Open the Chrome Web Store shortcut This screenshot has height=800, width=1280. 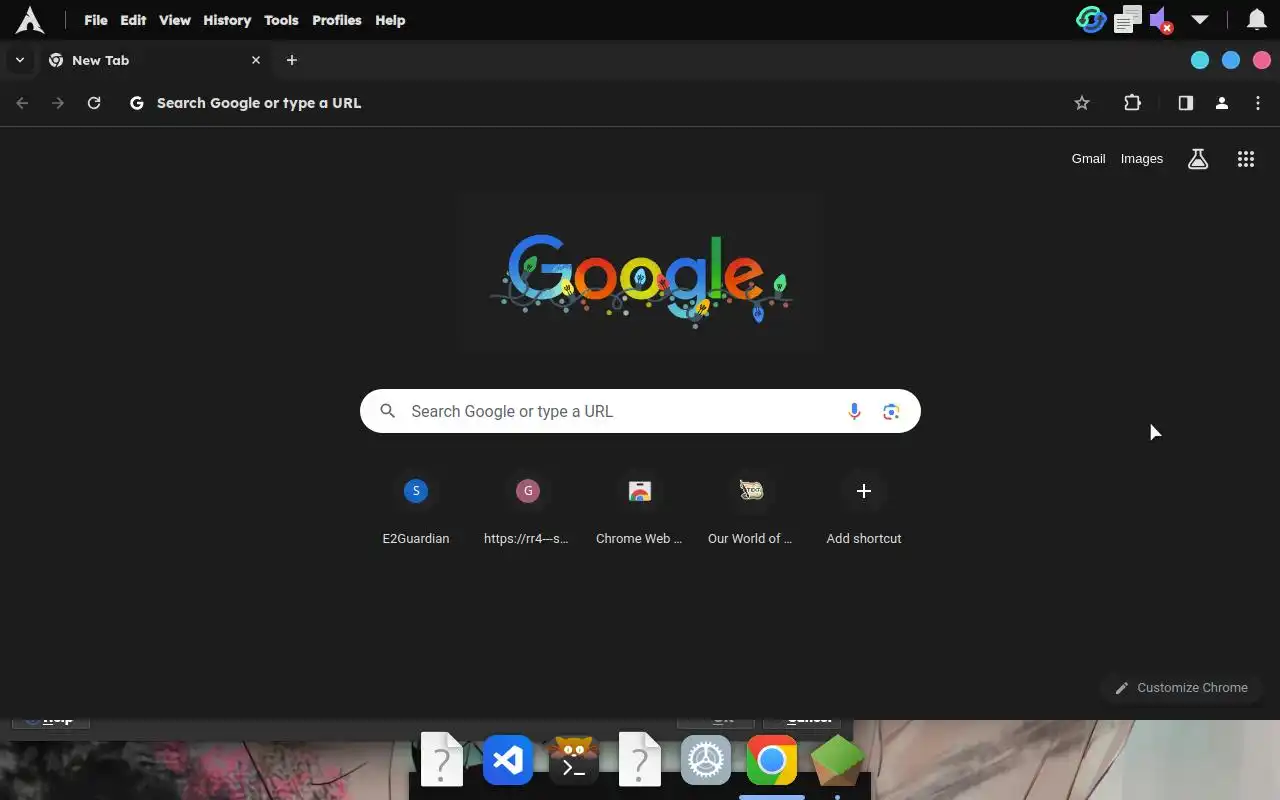point(639,510)
